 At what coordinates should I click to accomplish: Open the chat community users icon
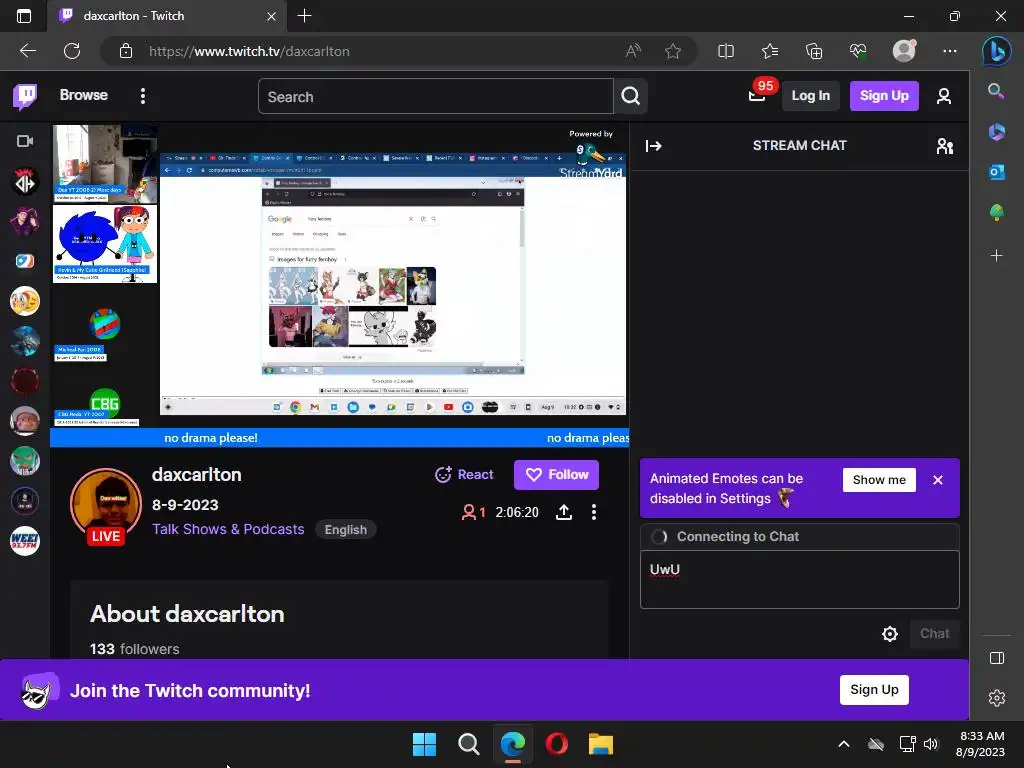pyautogui.click(x=945, y=146)
